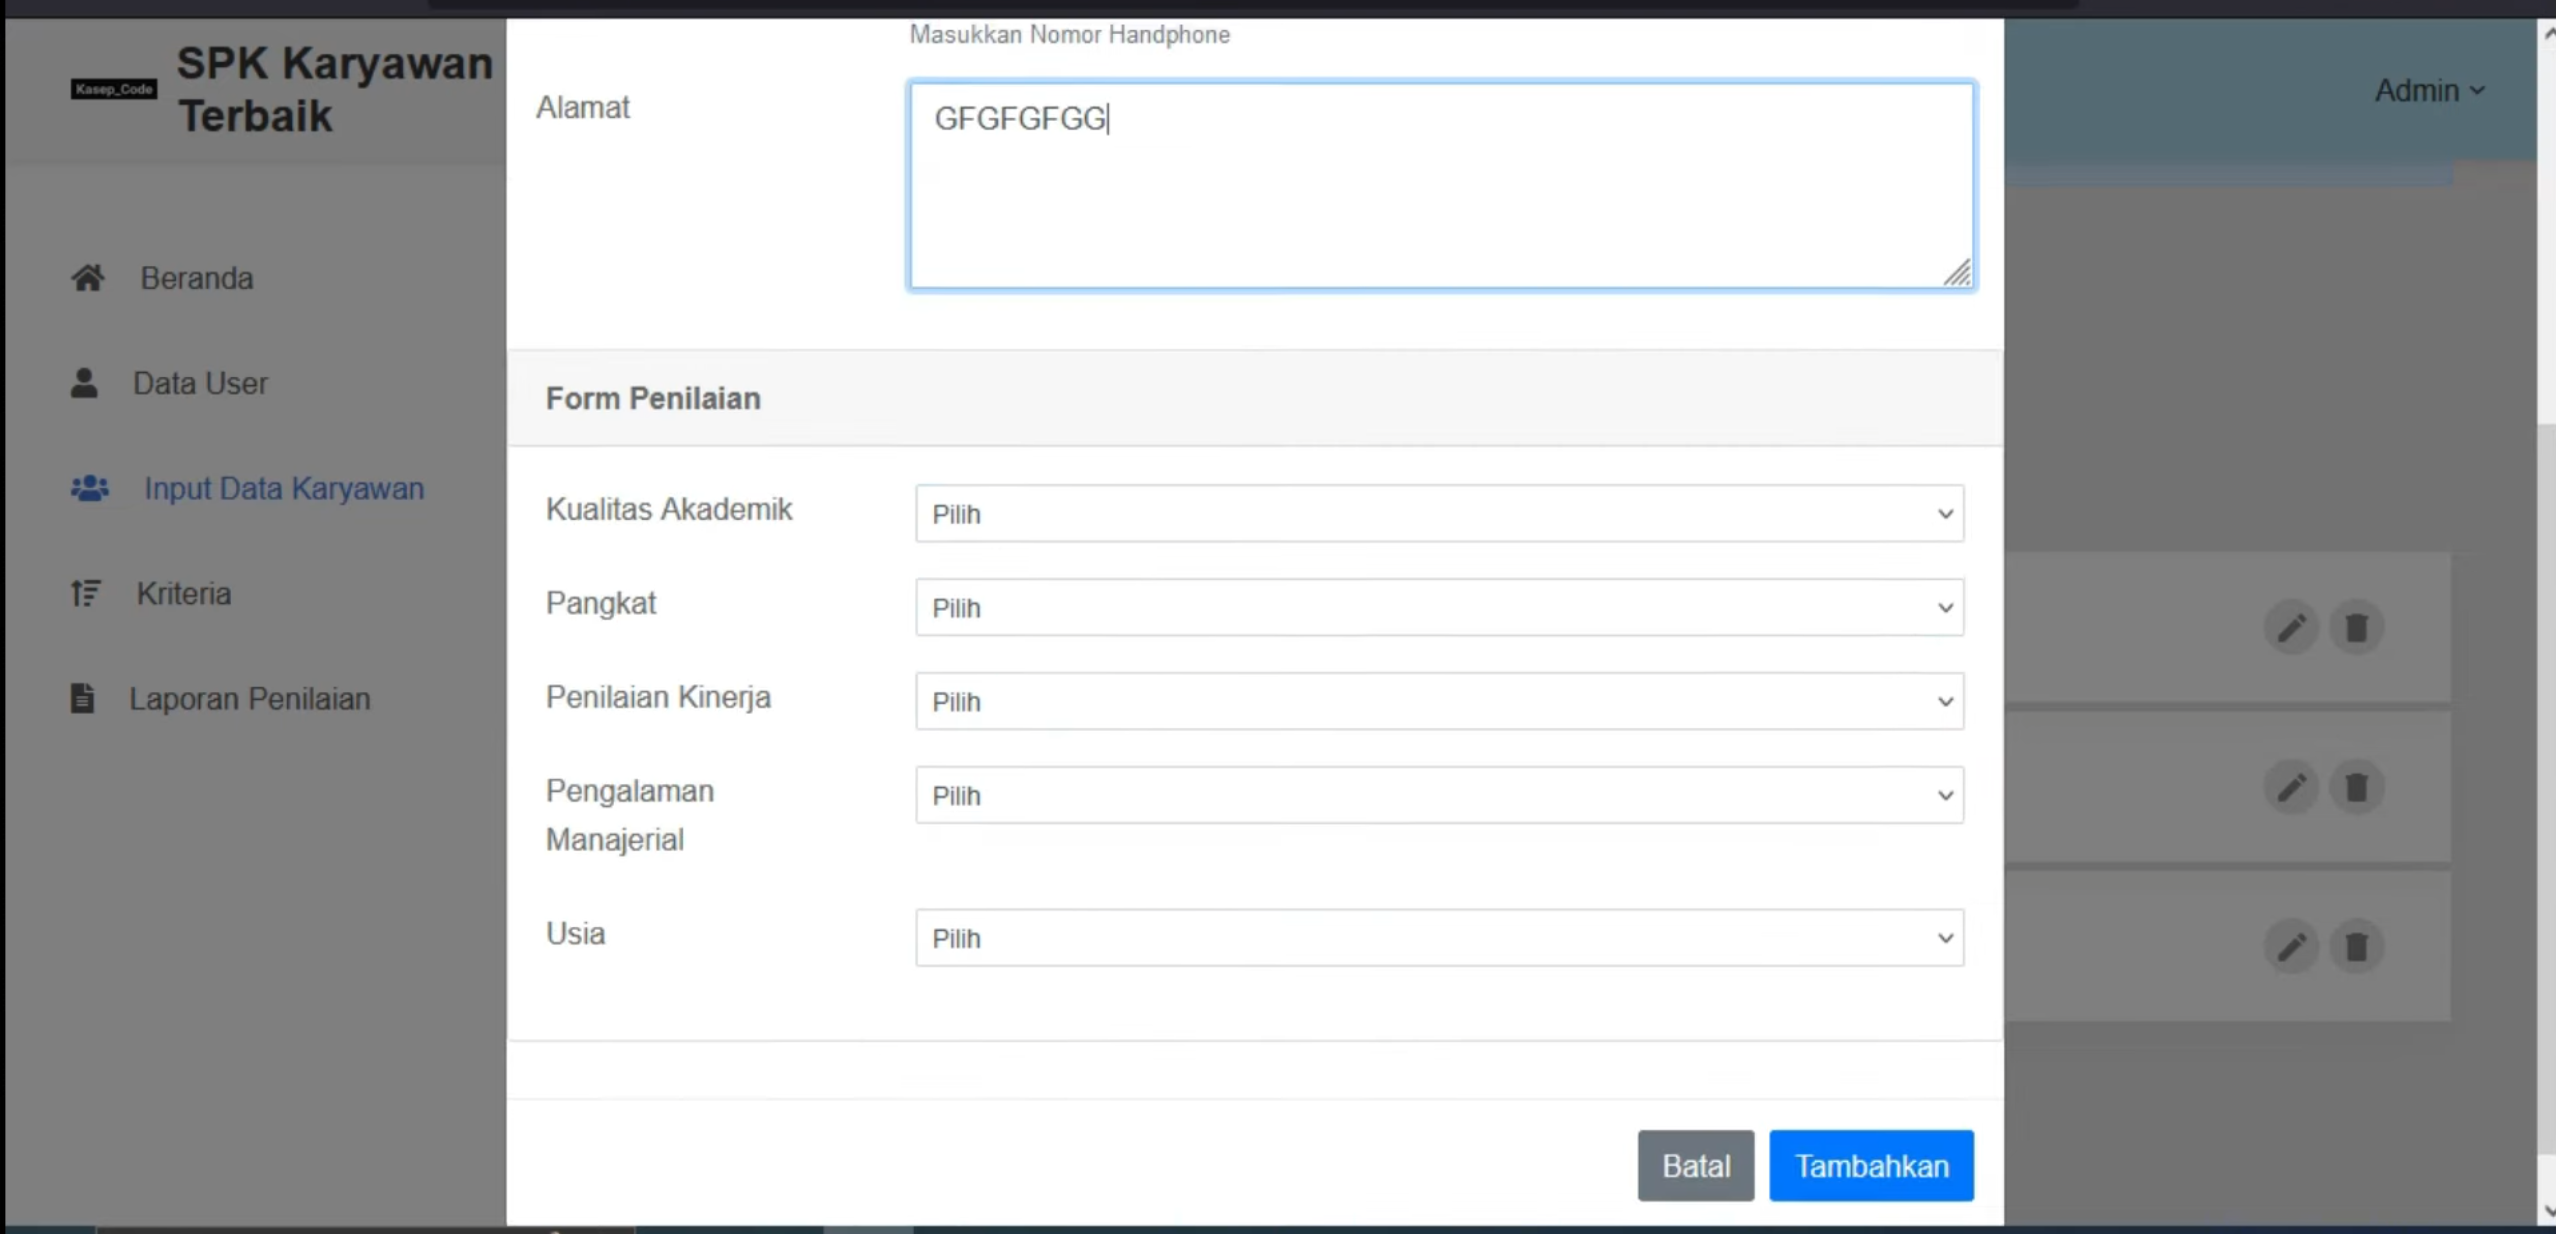This screenshot has height=1234, width=2556.
Task: Click the middle row edit pencil icon
Action: (x=2291, y=788)
